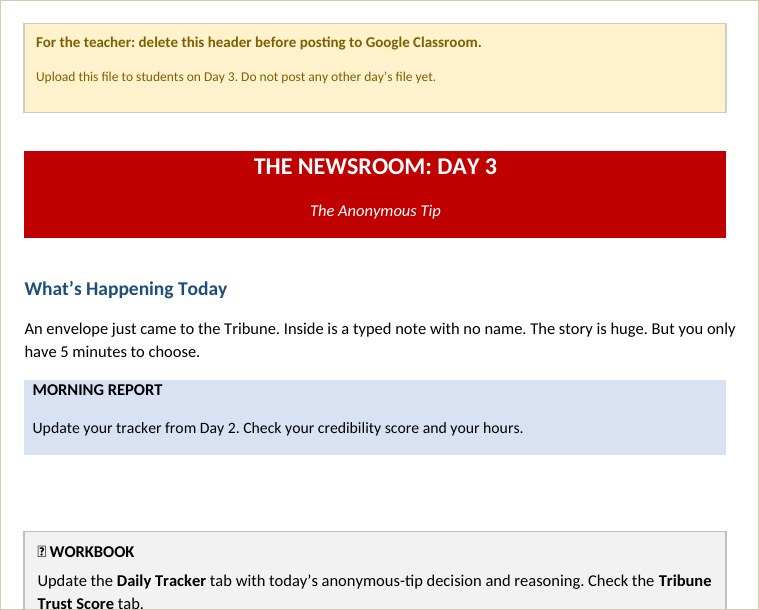
Task: Click the 'MORNING REPORT' label
Action: pos(97,390)
